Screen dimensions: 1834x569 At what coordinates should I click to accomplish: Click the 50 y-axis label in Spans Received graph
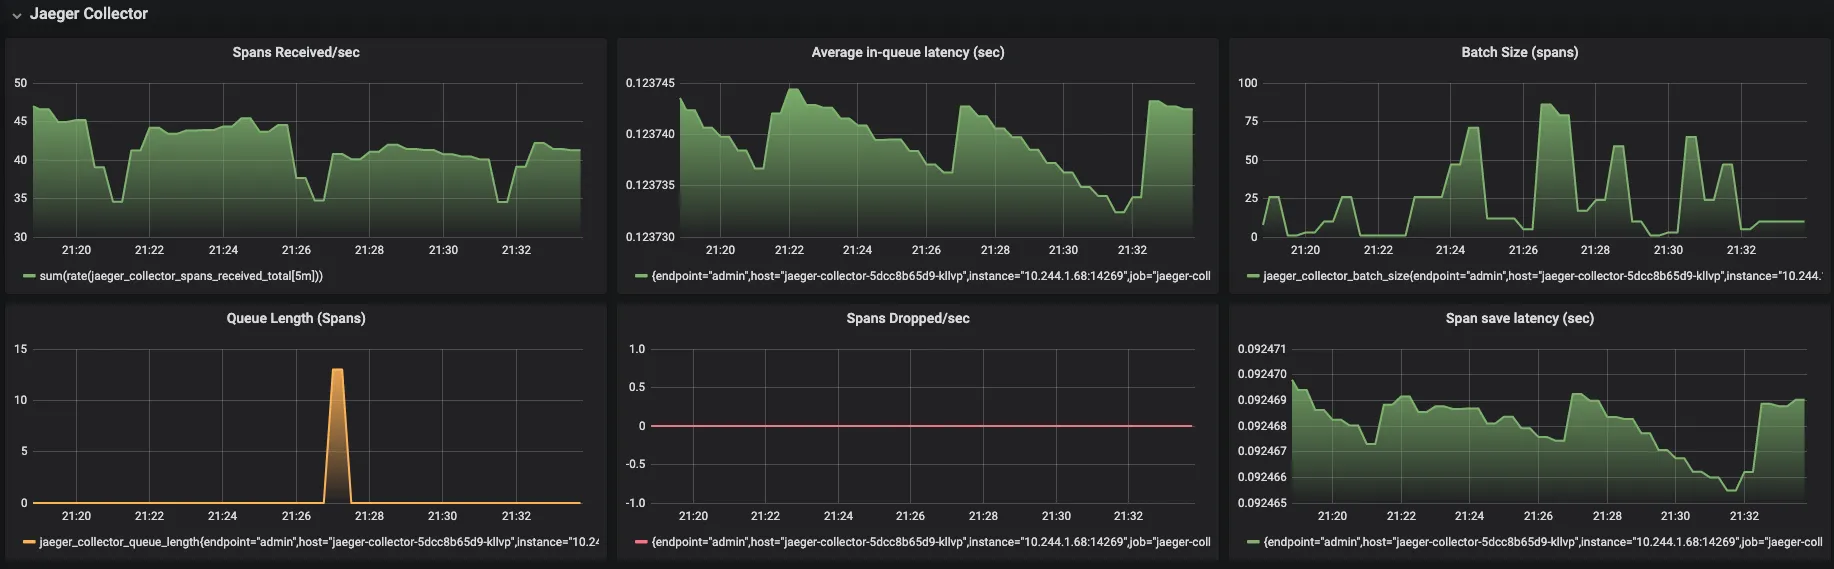coord(21,83)
